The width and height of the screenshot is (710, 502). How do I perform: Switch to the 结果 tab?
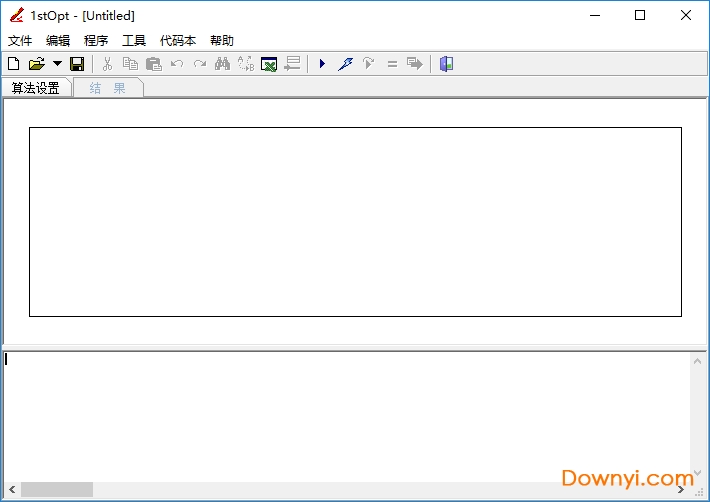tap(108, 88)
